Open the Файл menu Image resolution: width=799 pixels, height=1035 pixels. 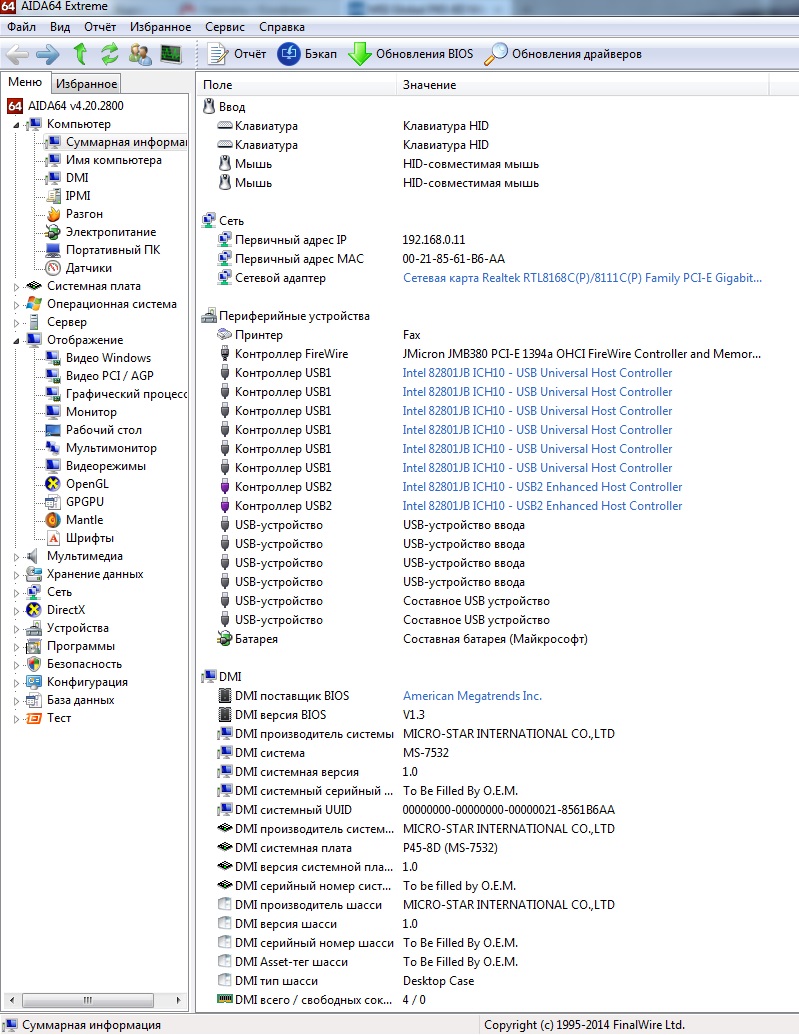pyautogui.click(x=21, y=27)
